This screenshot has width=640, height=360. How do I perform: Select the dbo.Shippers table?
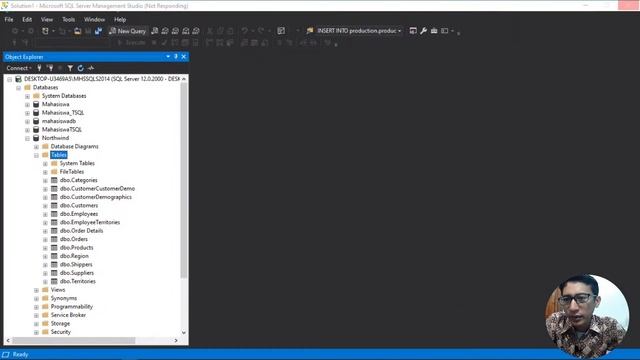click(x=76, y=264)
